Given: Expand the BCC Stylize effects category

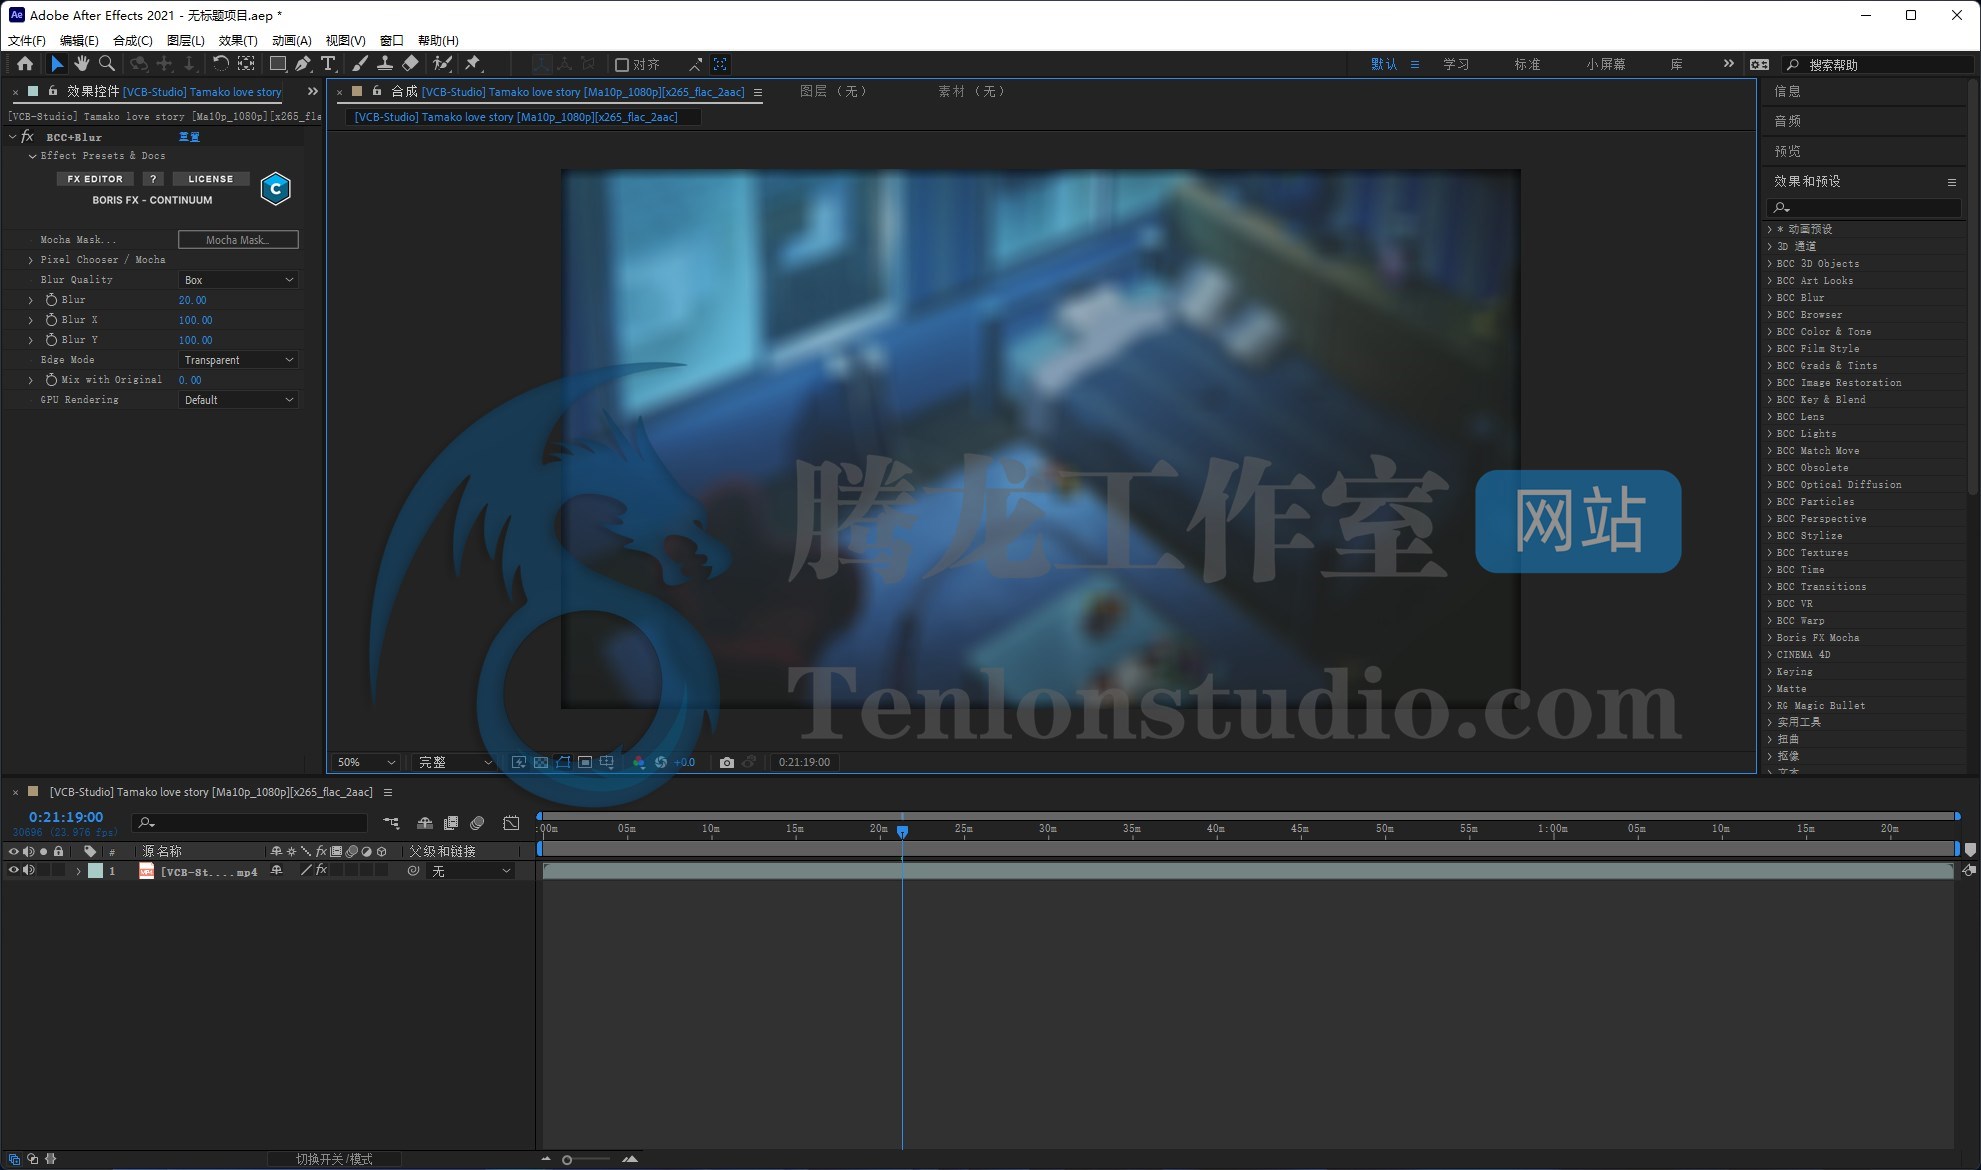Looking at the screenshot, I should click(1770, 536).
